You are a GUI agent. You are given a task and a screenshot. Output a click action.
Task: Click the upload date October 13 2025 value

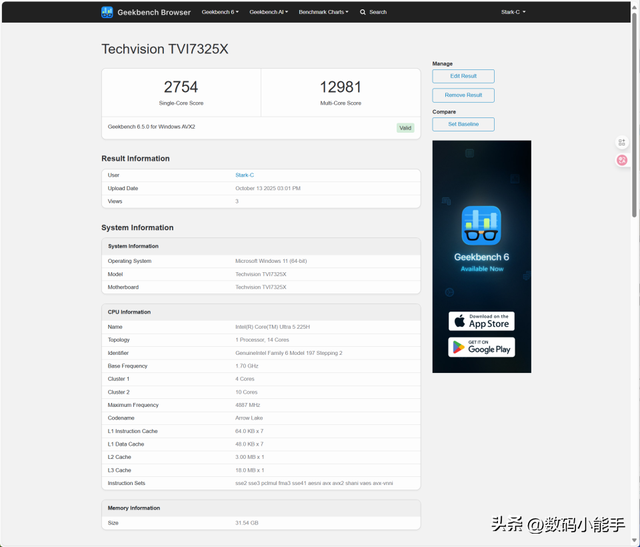[268, 188]
